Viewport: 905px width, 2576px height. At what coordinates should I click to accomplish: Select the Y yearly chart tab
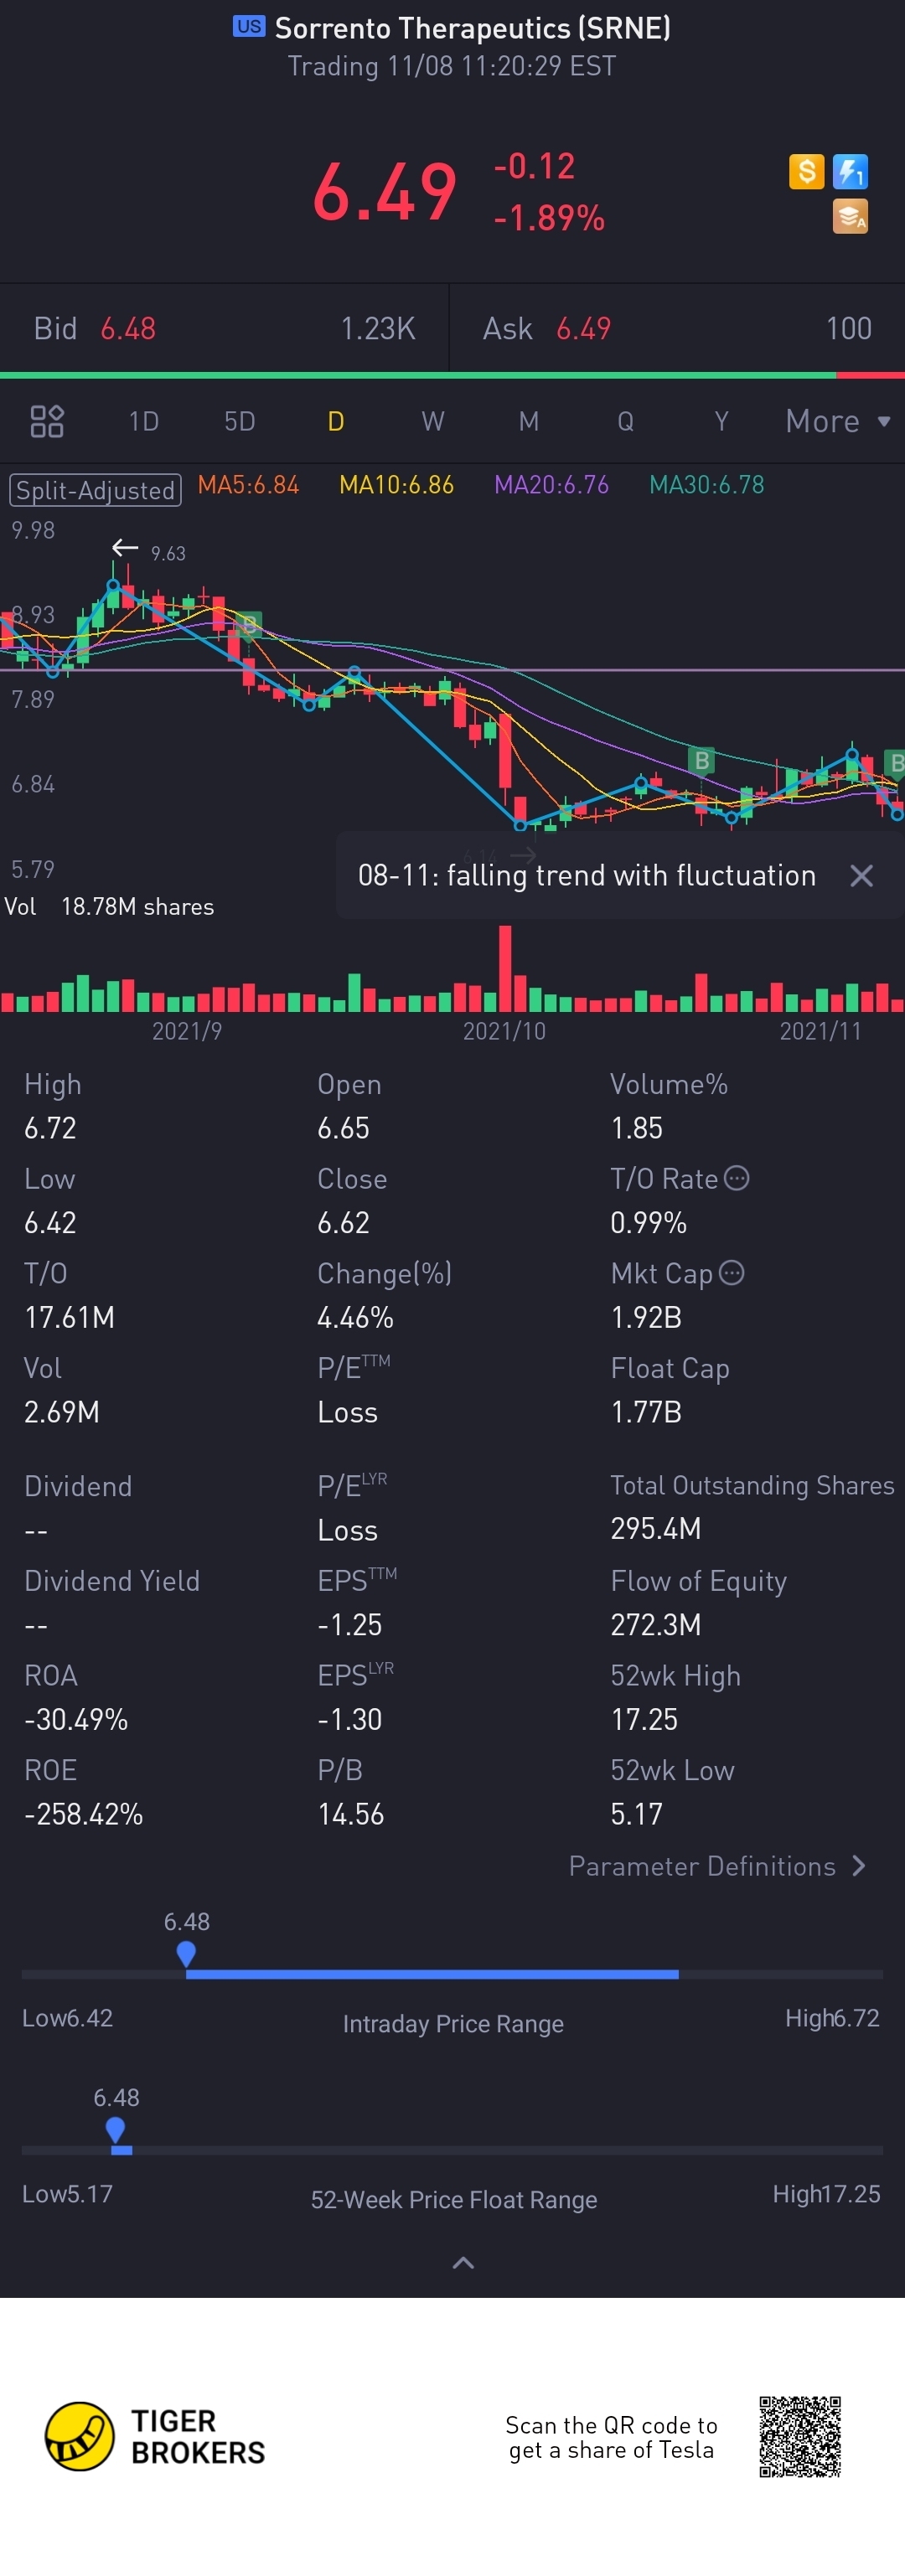(x=721, y=421)
